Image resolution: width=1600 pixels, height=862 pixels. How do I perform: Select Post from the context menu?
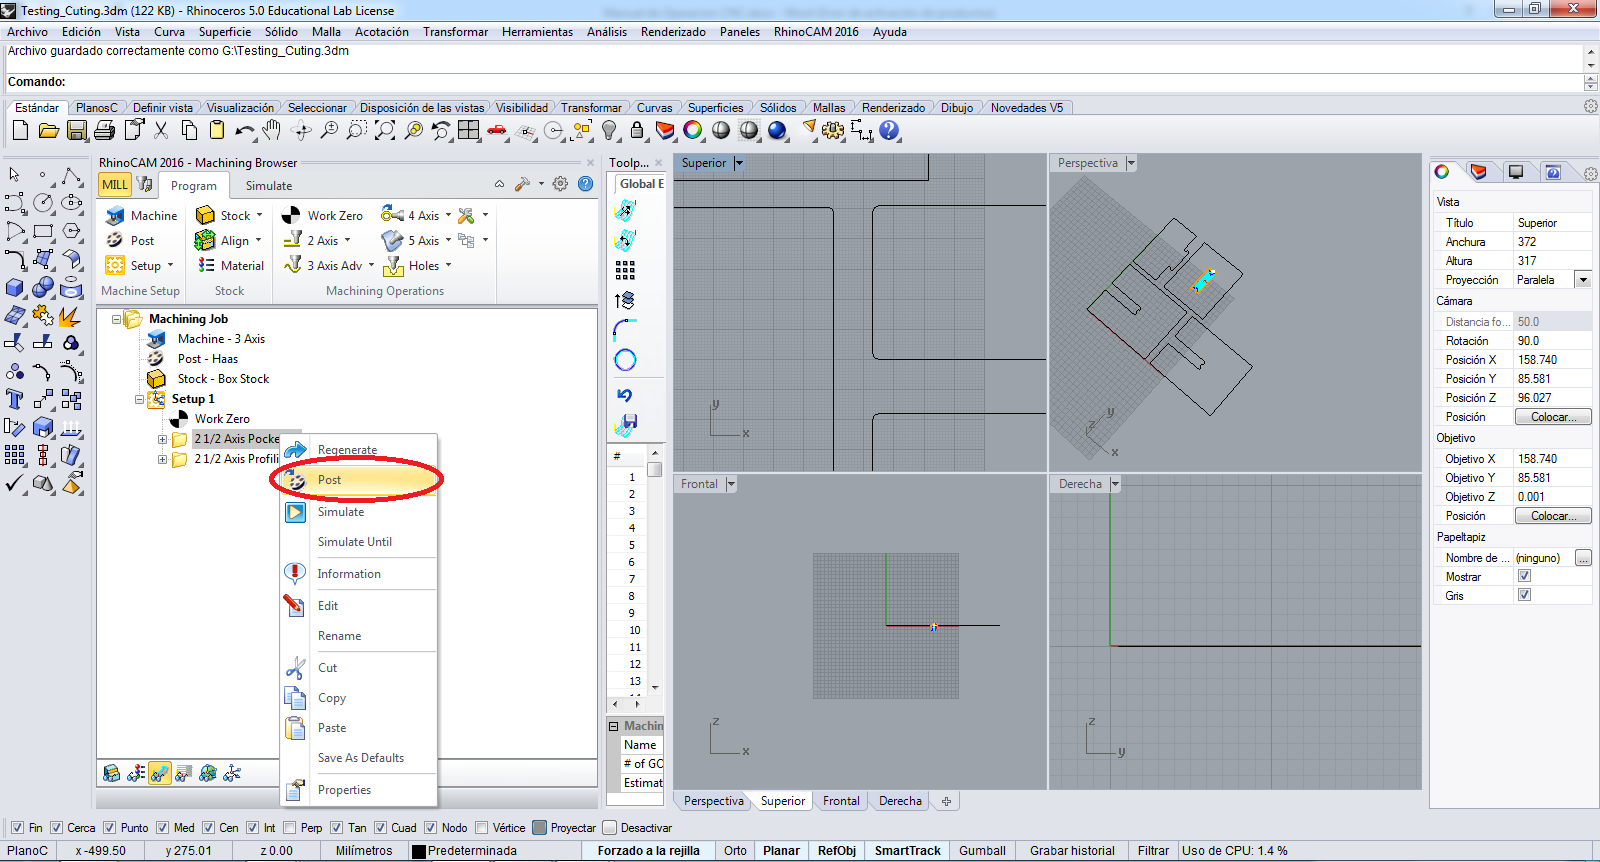tap(330, 480)
